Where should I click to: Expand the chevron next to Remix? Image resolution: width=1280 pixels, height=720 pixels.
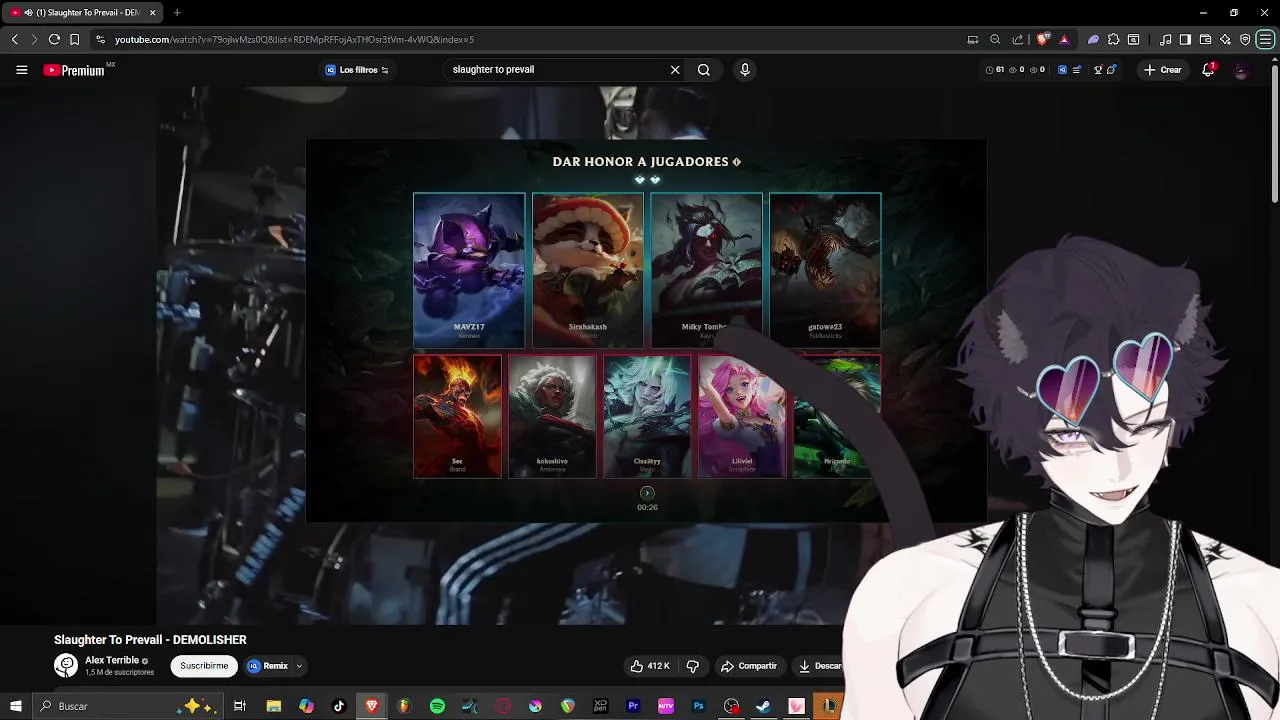pos(298,666)
